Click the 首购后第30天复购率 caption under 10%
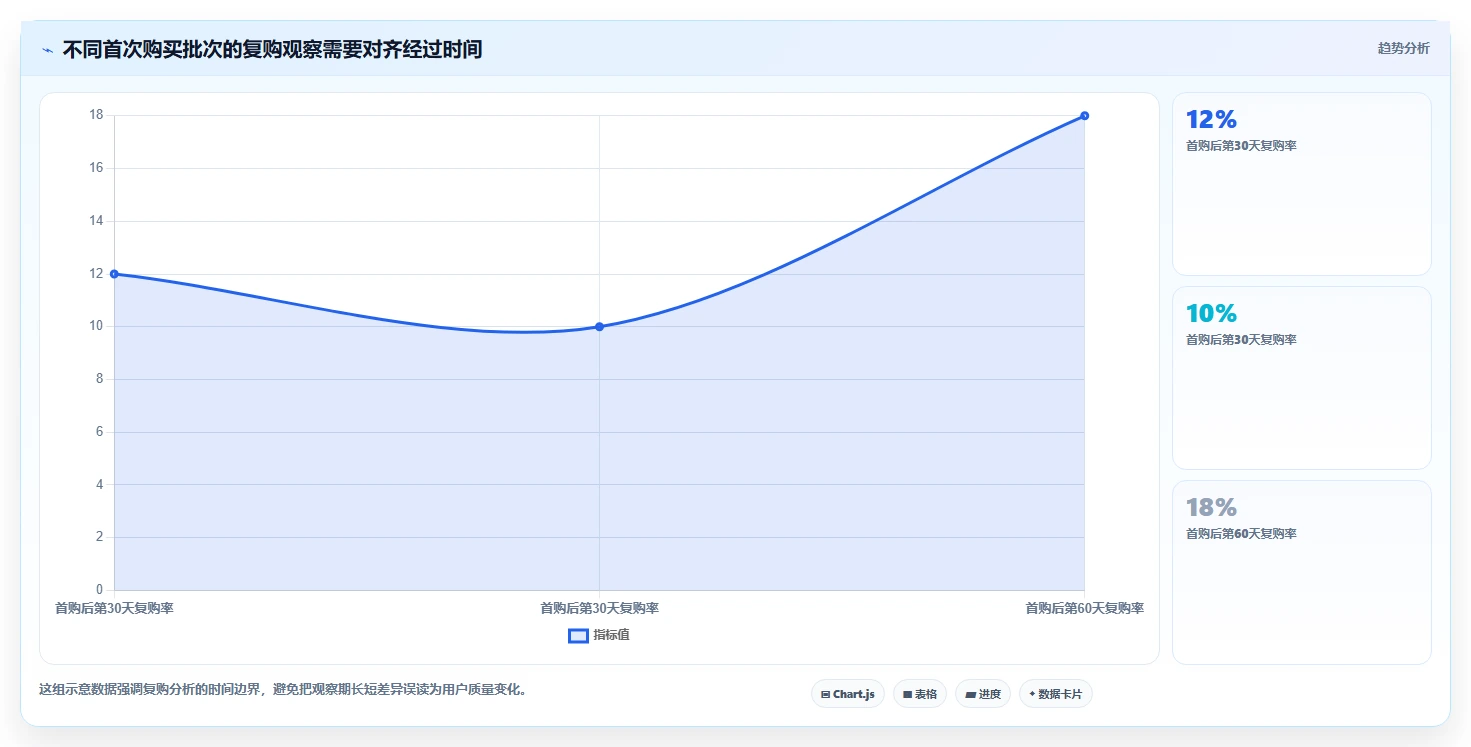This screenshot has height=747, width=1471. (1241, 340)
